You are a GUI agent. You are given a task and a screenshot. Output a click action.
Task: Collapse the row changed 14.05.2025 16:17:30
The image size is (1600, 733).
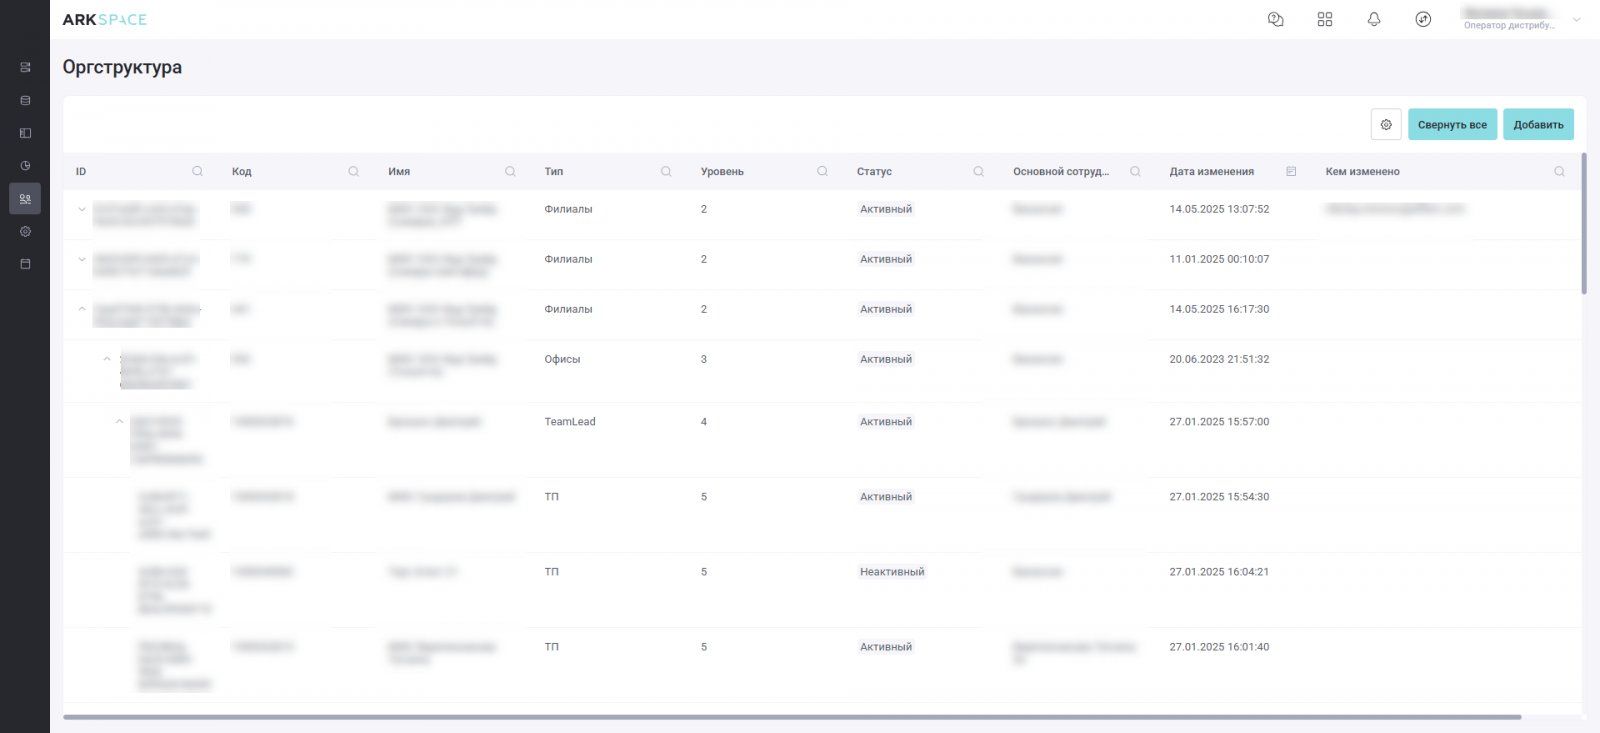[x=82, y=309]
